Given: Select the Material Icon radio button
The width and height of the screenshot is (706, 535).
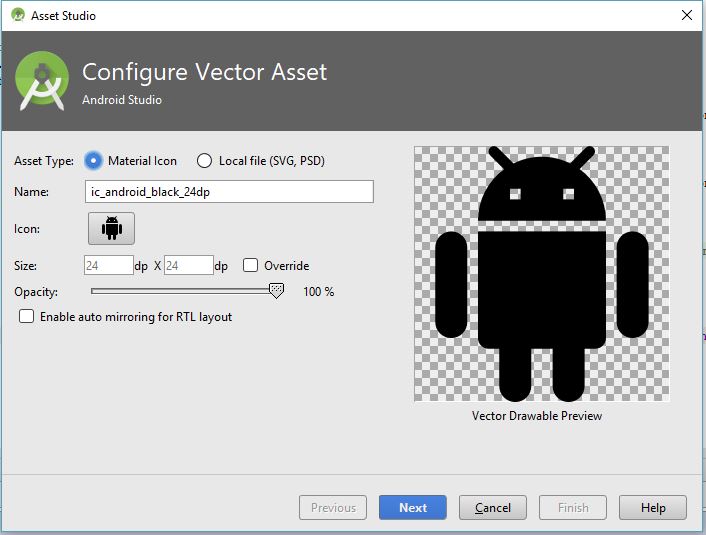Looking at the screenshot, I should 93,161.
